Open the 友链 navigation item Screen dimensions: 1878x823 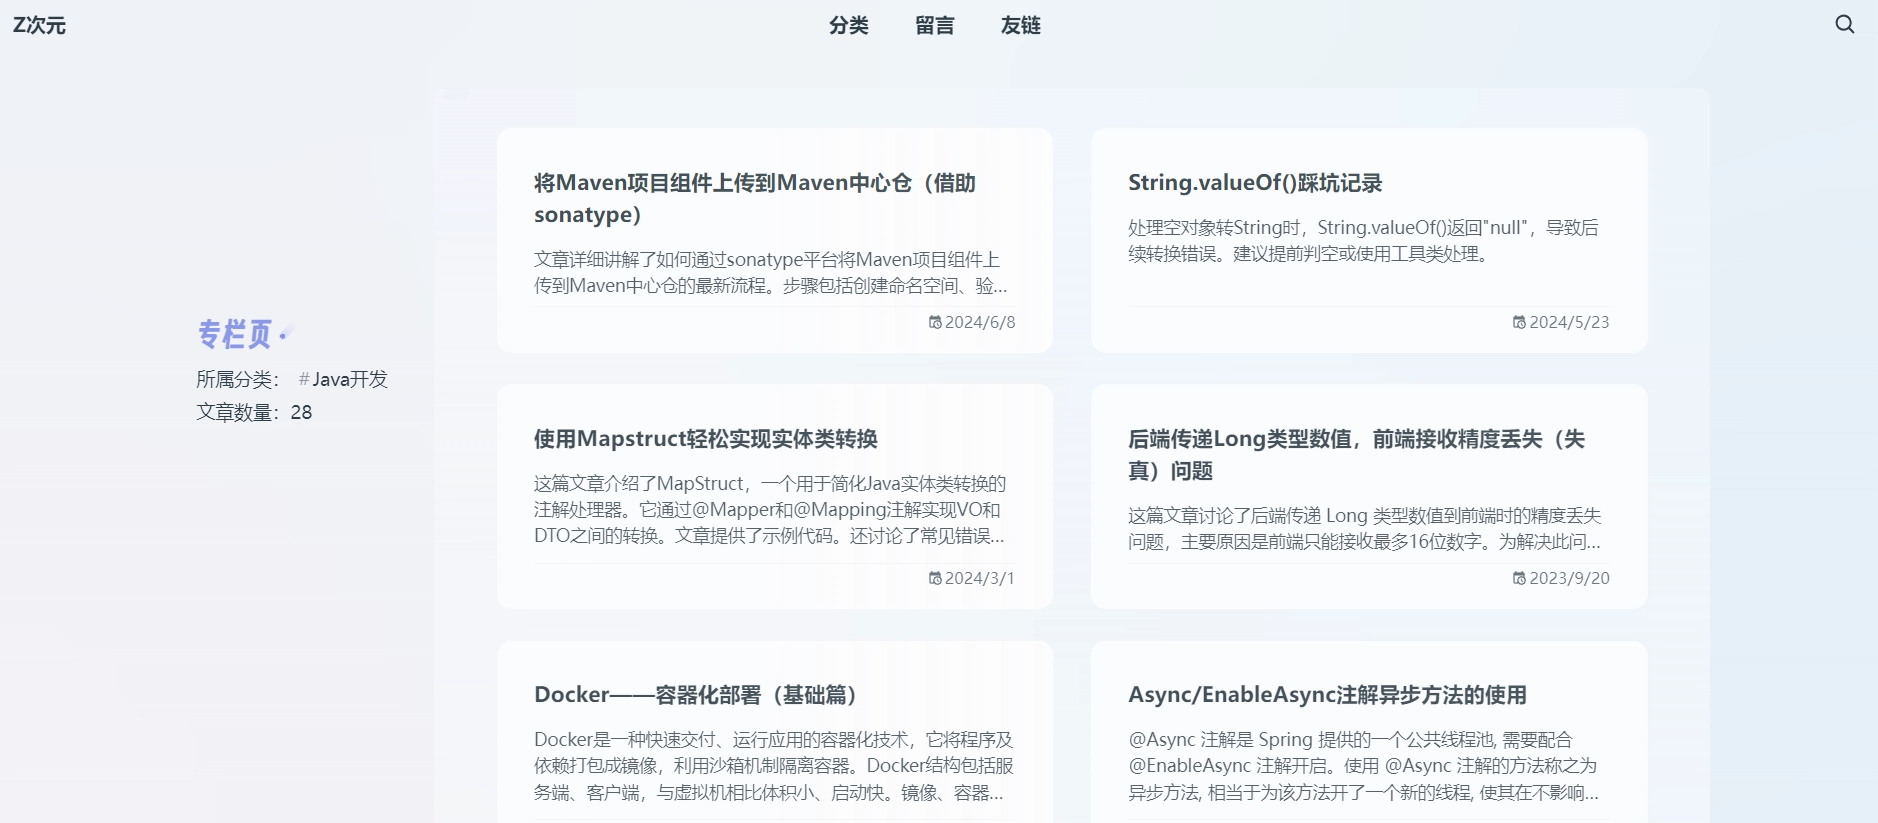click(1020, 25)
